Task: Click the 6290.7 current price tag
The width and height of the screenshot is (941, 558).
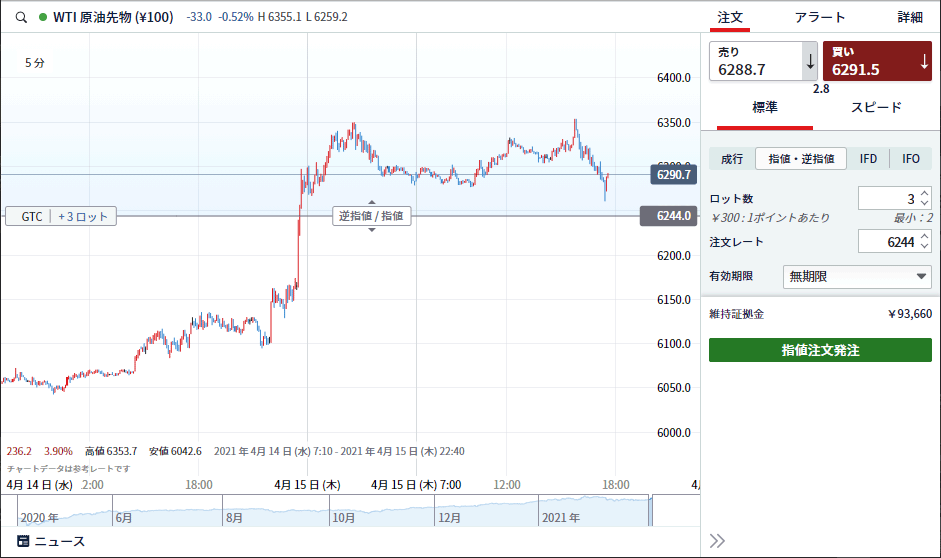Action: tap(673, 175)
